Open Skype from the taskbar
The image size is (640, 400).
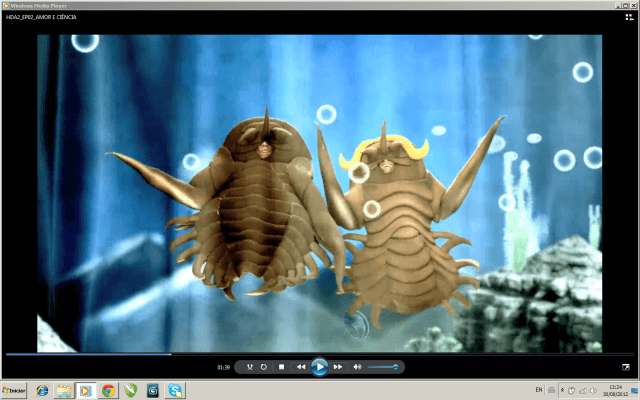tap(175, 390)
